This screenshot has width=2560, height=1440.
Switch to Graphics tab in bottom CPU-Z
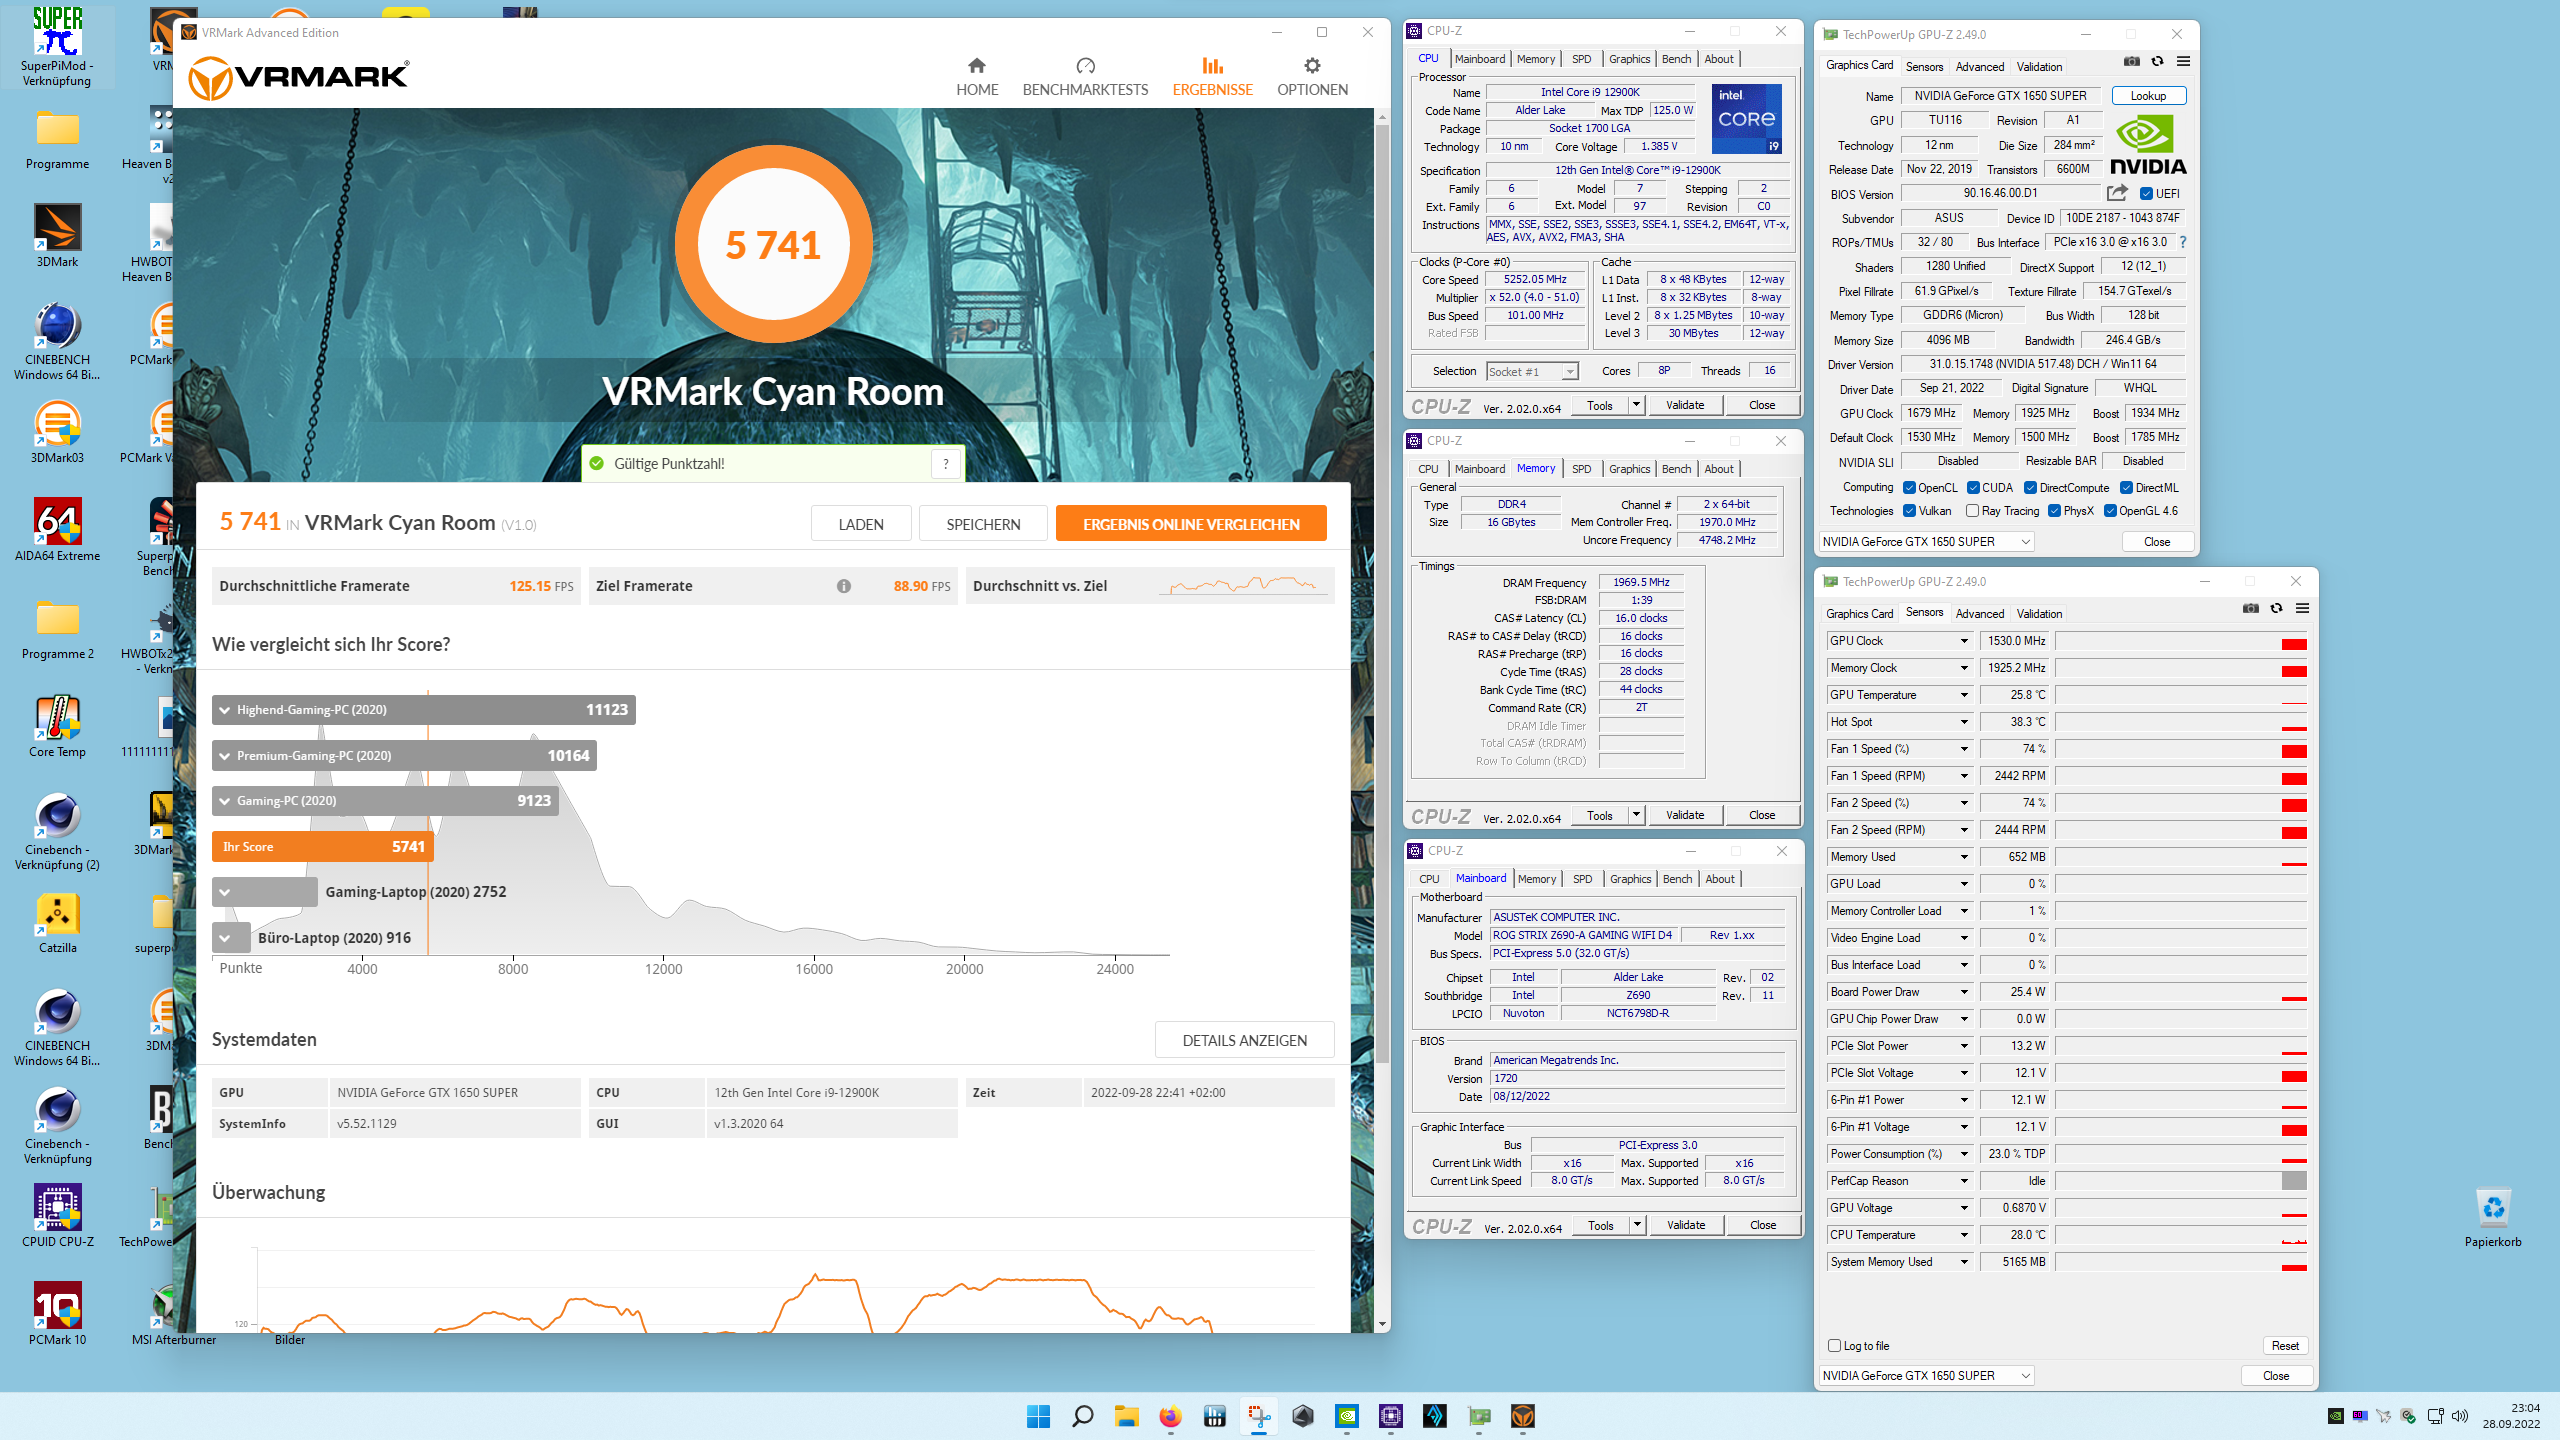coord(1630,879)
